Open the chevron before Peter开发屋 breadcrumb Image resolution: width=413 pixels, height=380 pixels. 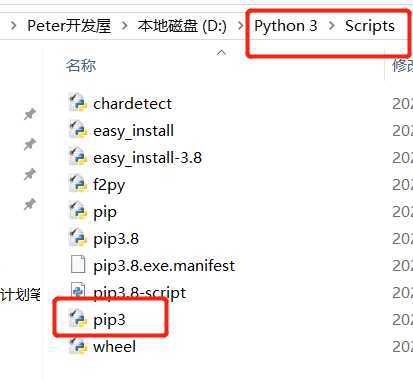[x=13, y=26]
